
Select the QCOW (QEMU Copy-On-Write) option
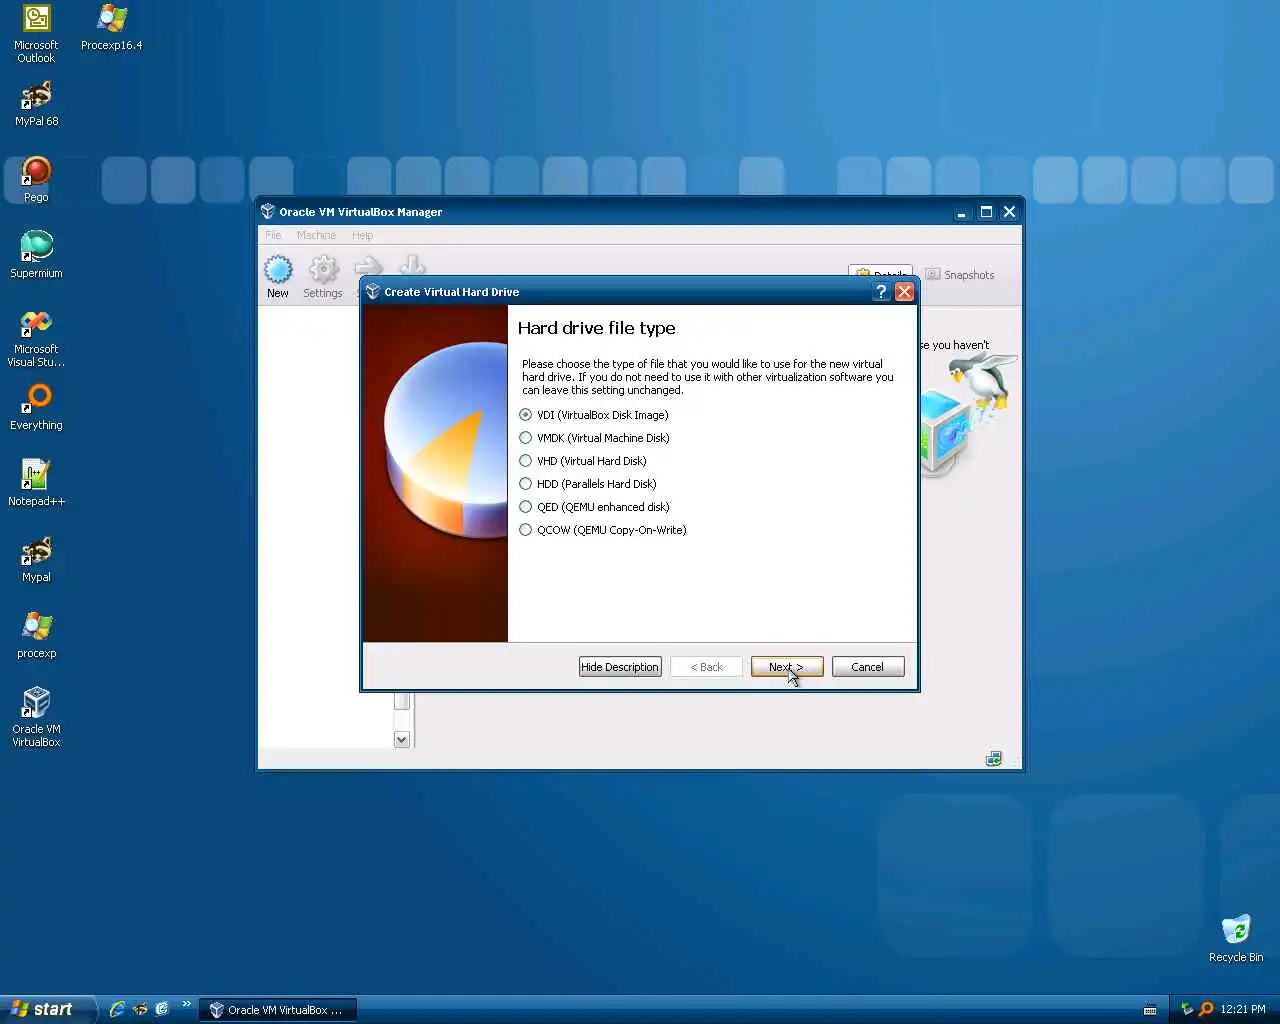click(603, 530)
